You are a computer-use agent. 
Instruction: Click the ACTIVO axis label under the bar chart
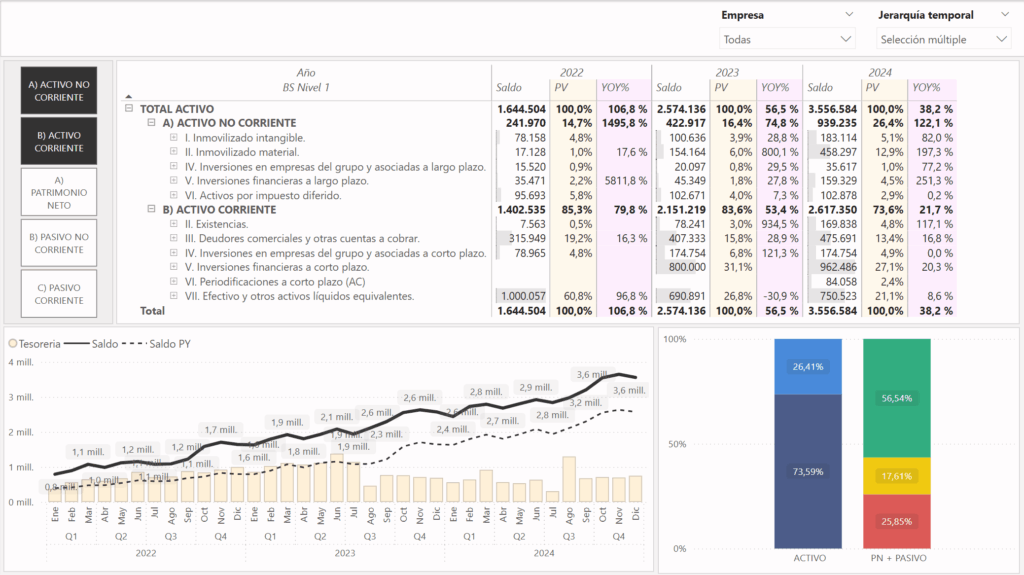pyautogui.click(x=809, y=558)
